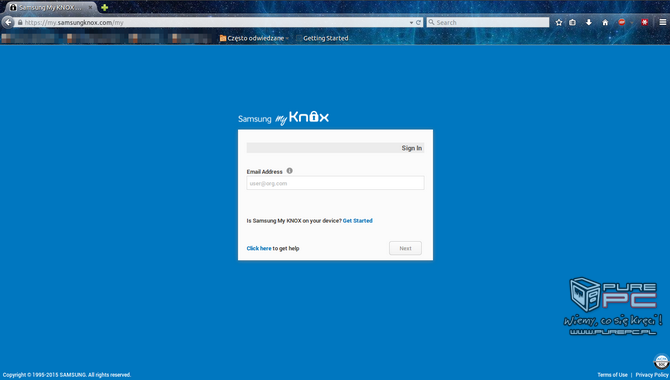Viewport: 670px width, 380px height.
Task: Go back using the browser back arrow
Action: click(x=8, y=22)
